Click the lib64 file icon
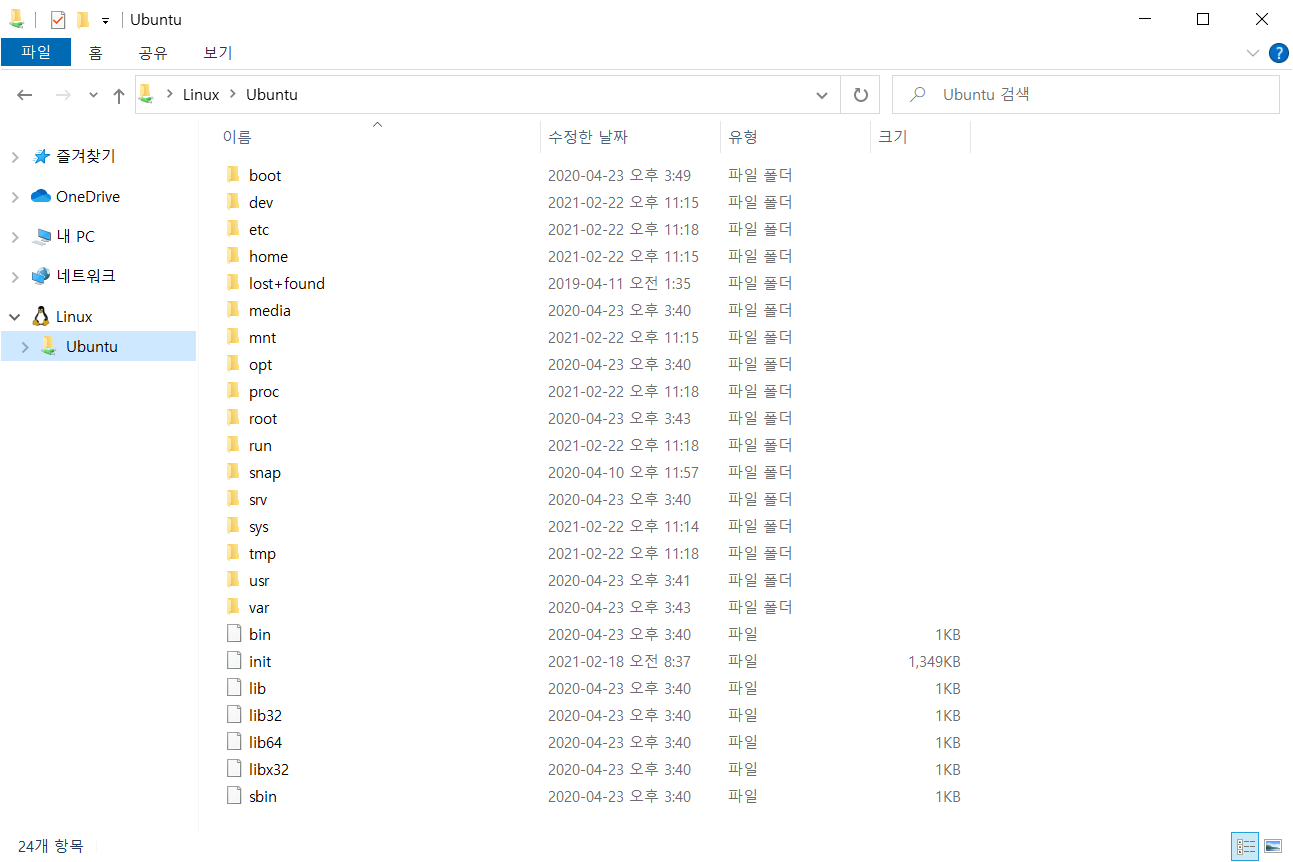The height and width of the screenshot is (862, 1293). (233, 742)
